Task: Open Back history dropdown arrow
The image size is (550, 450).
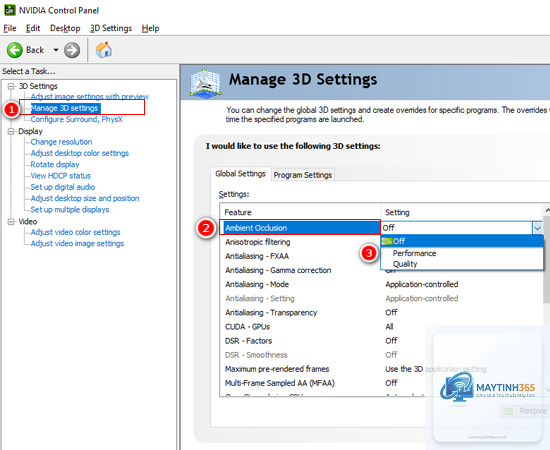Action: pyautogui.click(x=56, y=50)
